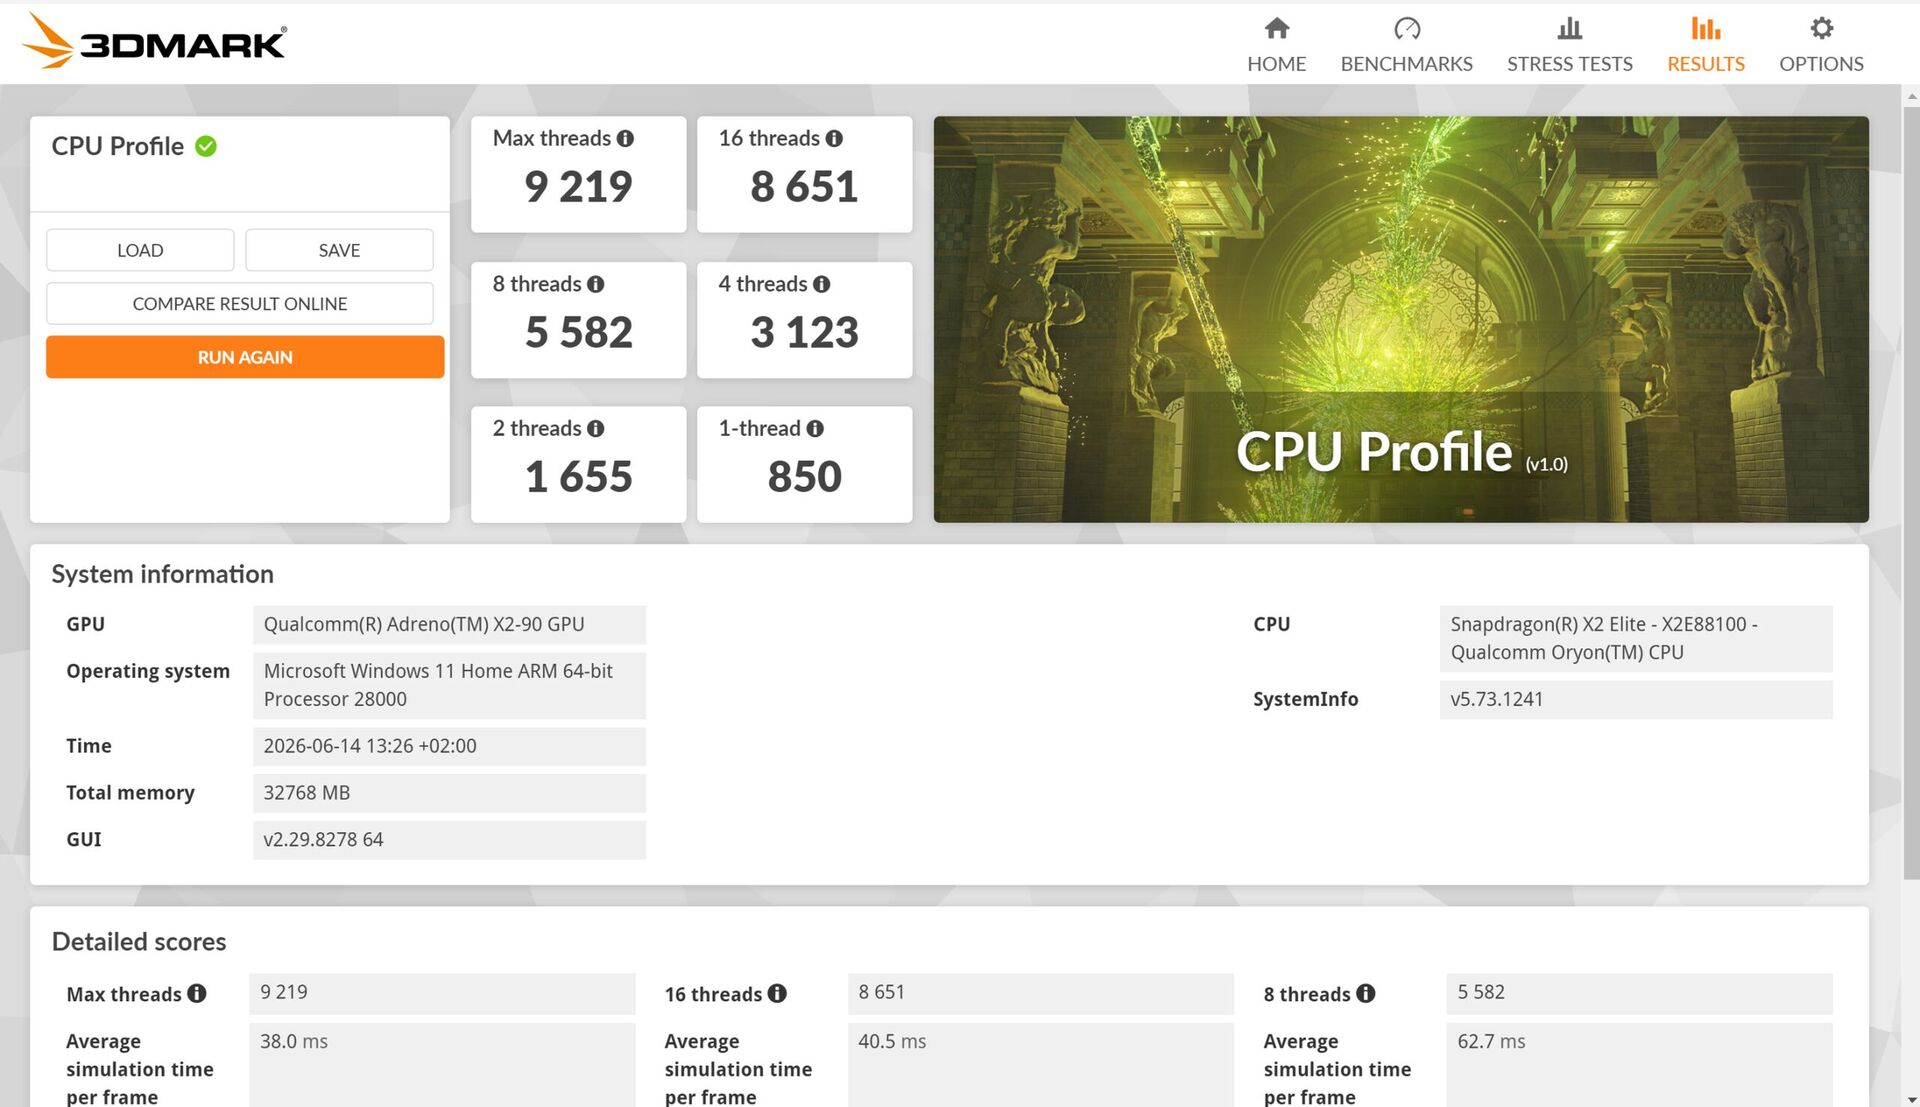Click info icon next to Max threads in Detailed scores
Screen dimensions: 1920x1107
pos(197,993)
